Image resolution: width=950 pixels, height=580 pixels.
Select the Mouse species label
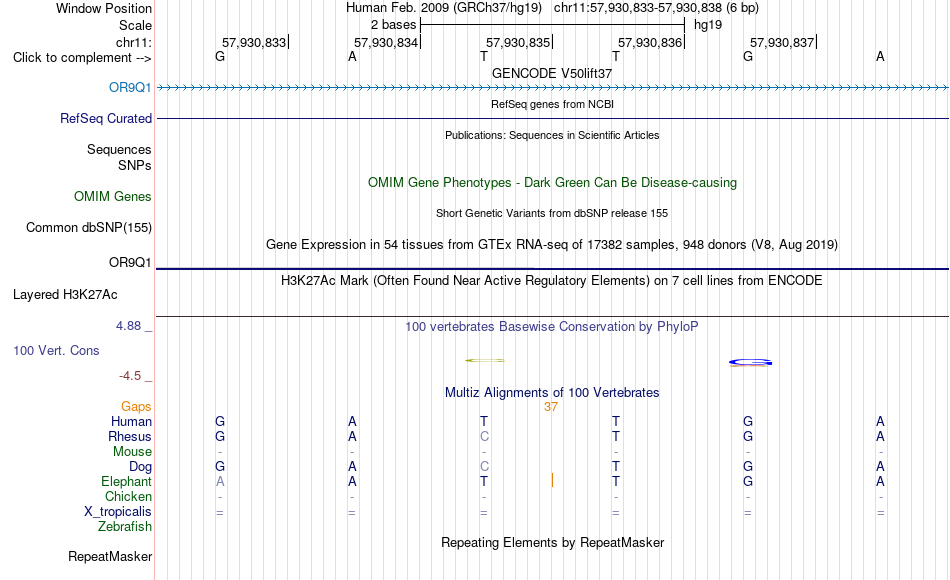pos(132,452)
